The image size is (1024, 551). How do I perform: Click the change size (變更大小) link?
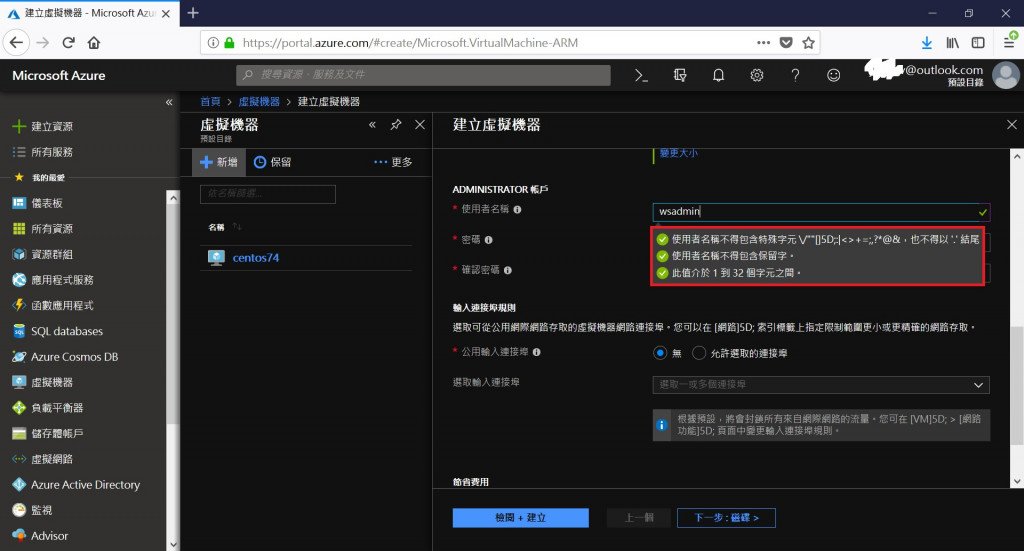(x=679, y=153)
